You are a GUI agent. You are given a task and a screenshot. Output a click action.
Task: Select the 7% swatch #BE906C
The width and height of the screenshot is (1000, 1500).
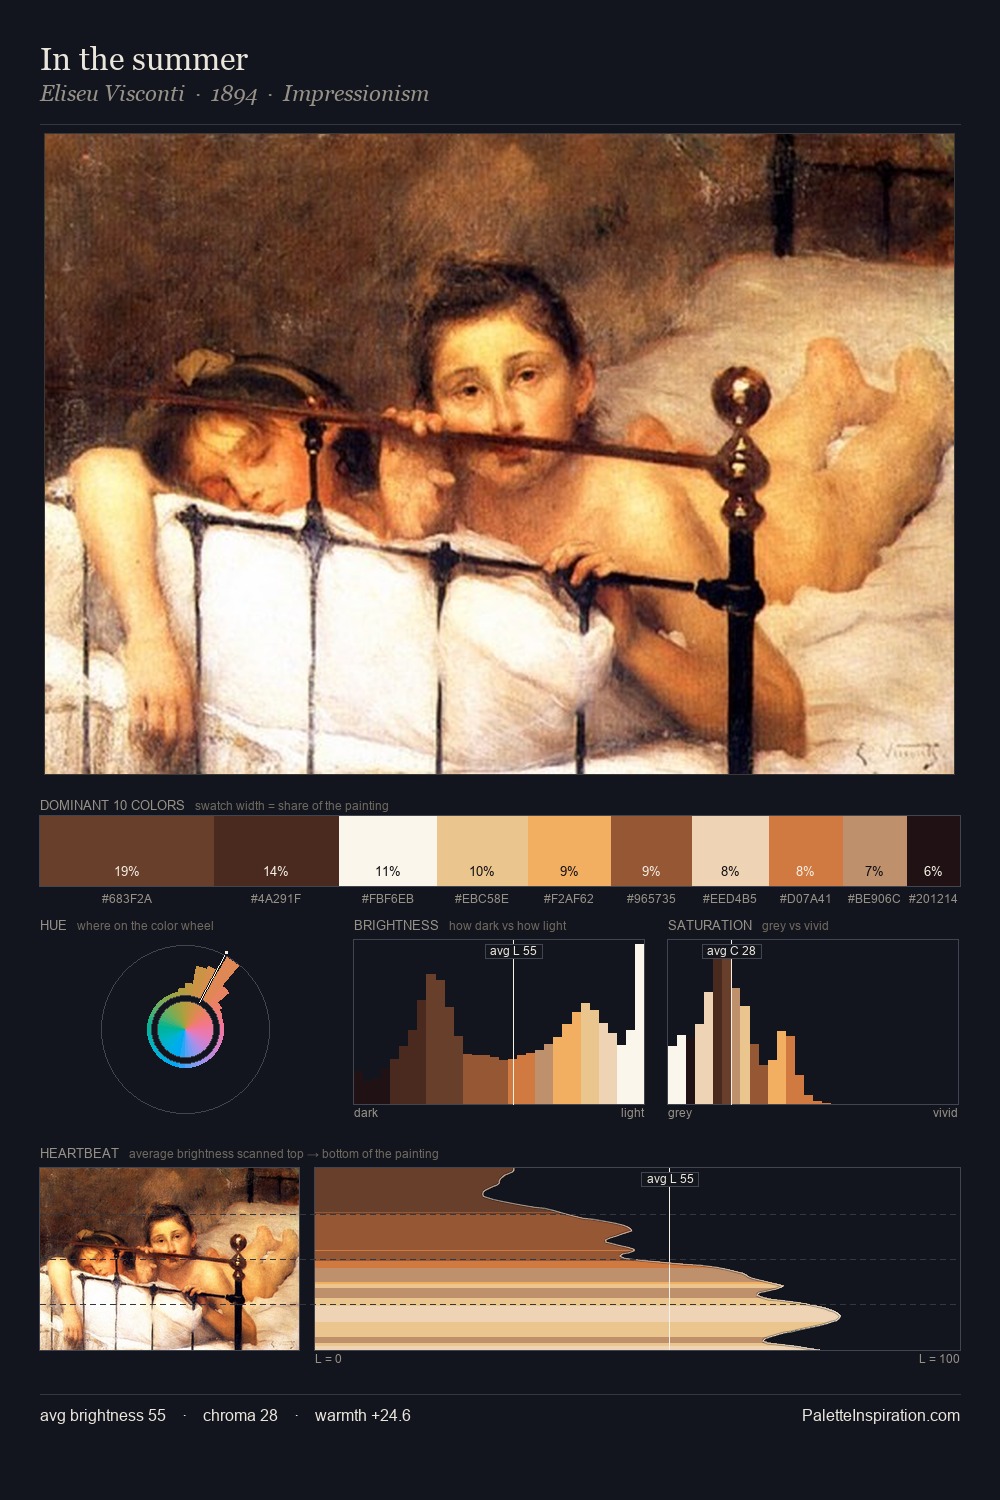[875, 851]
